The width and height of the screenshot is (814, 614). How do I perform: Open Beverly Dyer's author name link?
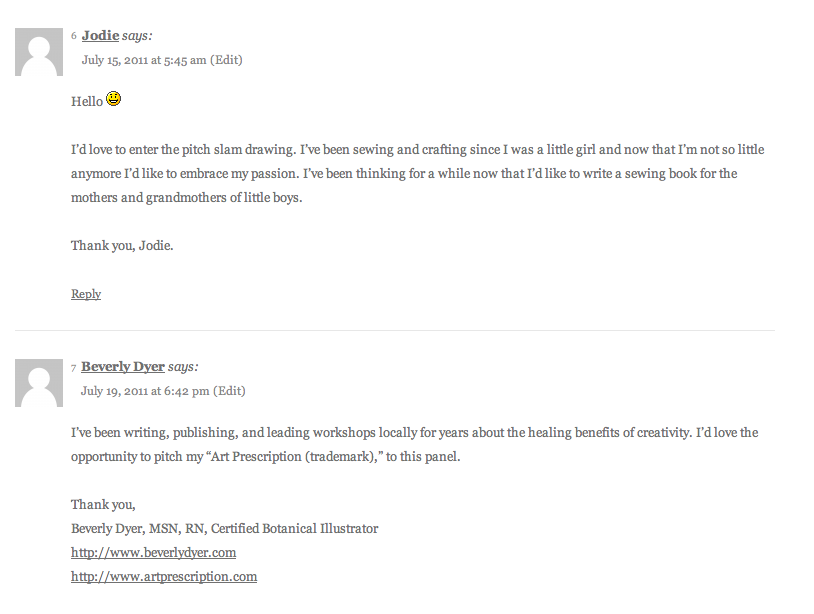[x=123, y=366]
